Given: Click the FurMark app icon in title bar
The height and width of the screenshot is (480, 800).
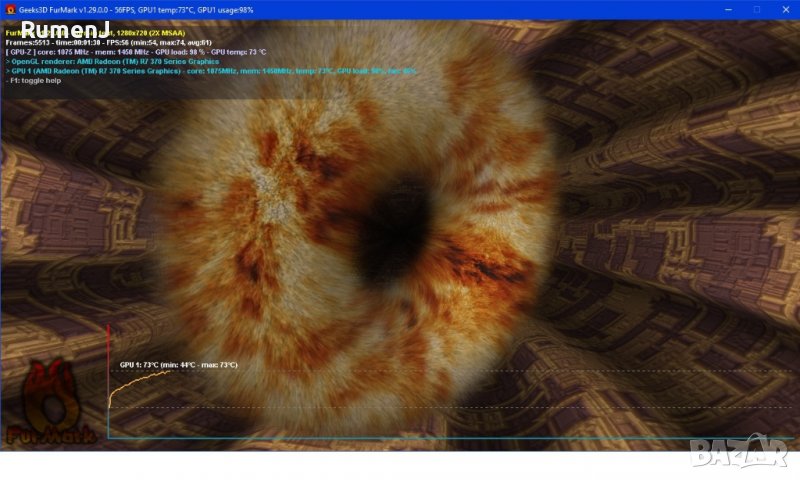Looking at the screenshot, I should coord(9,9).
